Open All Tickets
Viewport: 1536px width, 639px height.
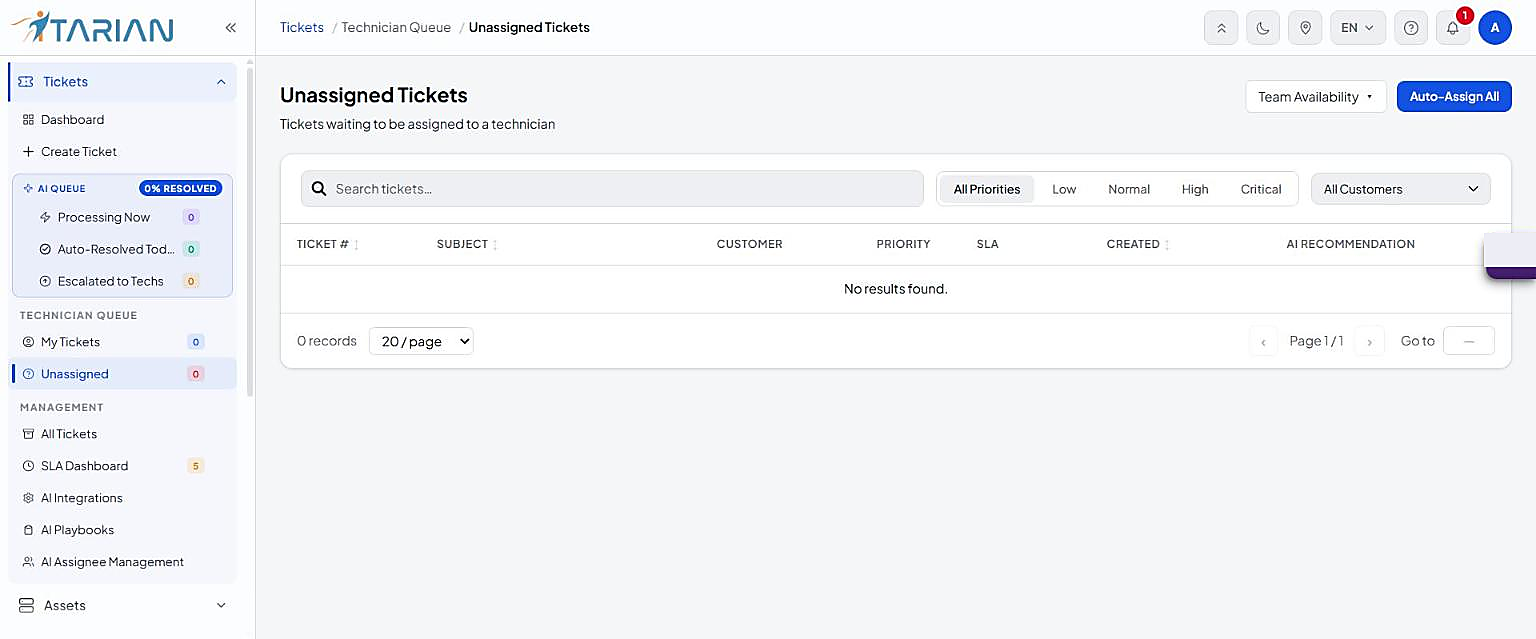(68, 434)
